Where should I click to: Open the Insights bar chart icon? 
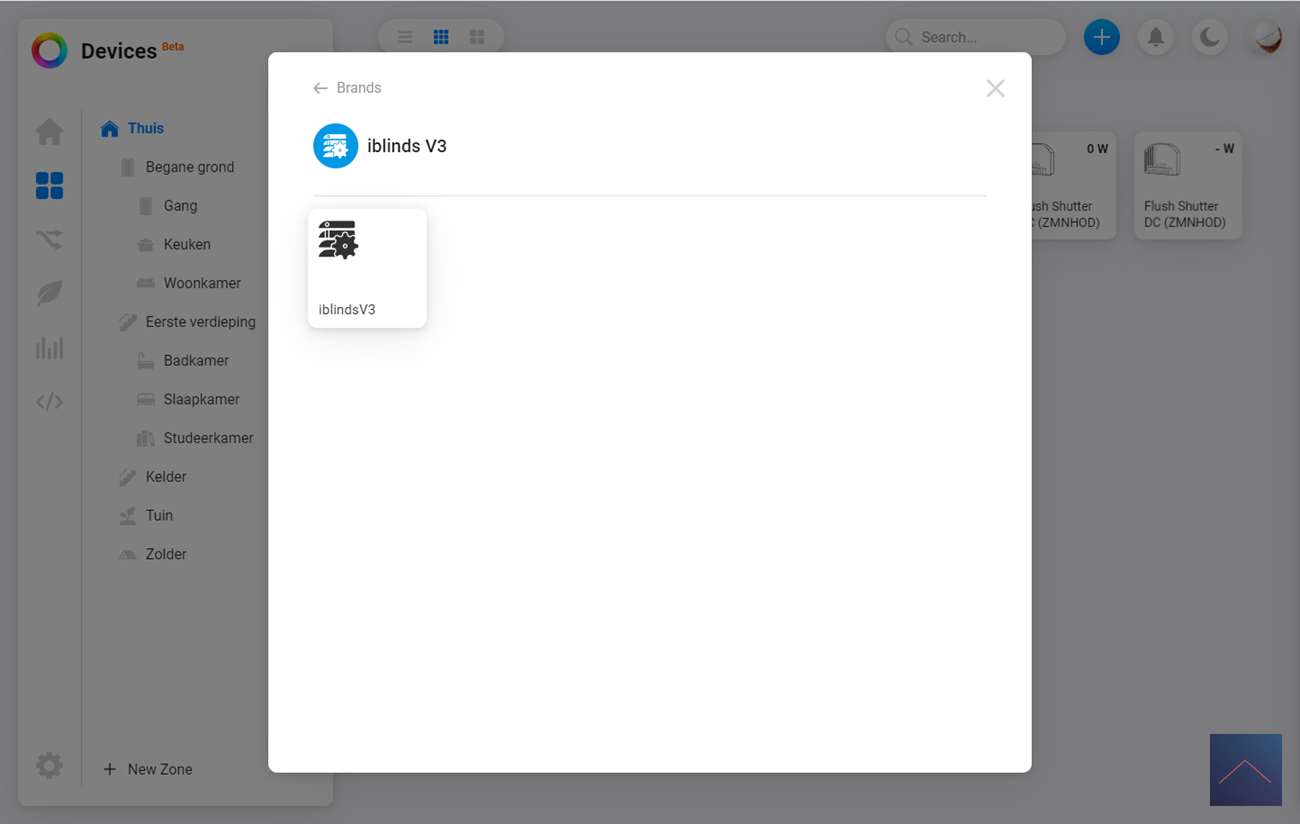click(x=49, y=347)
